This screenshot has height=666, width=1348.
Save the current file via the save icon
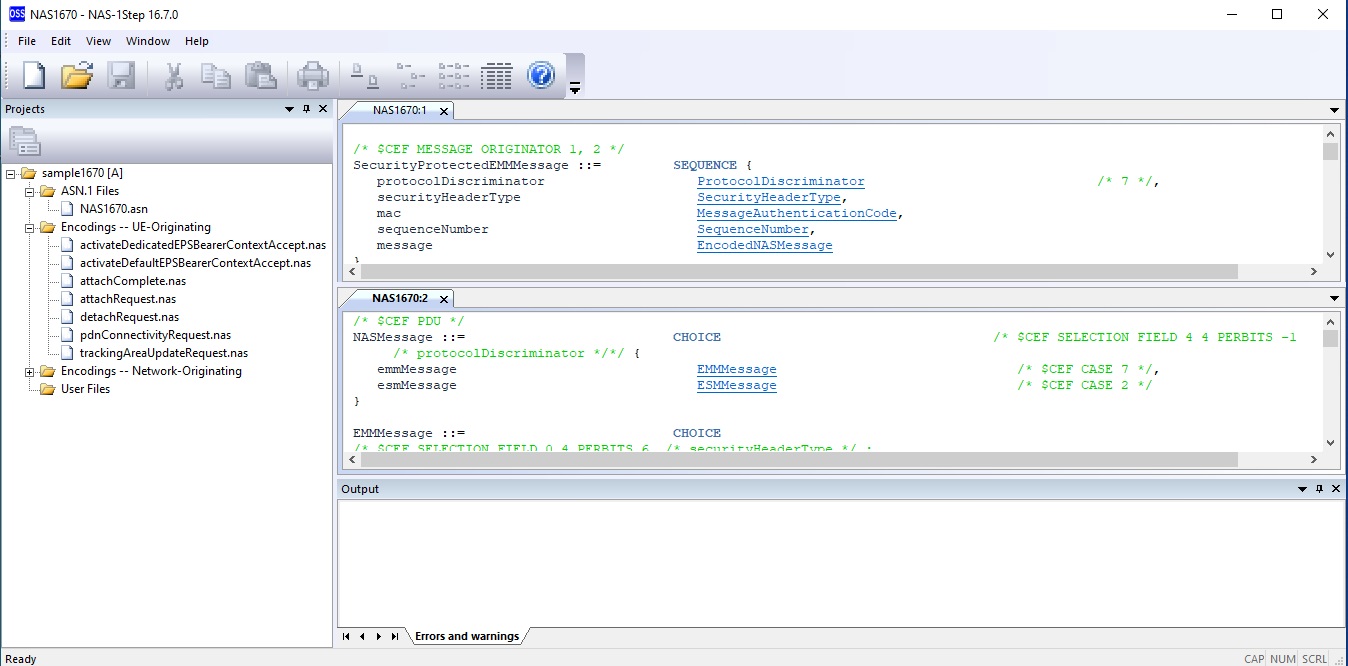tap(122, 76)
